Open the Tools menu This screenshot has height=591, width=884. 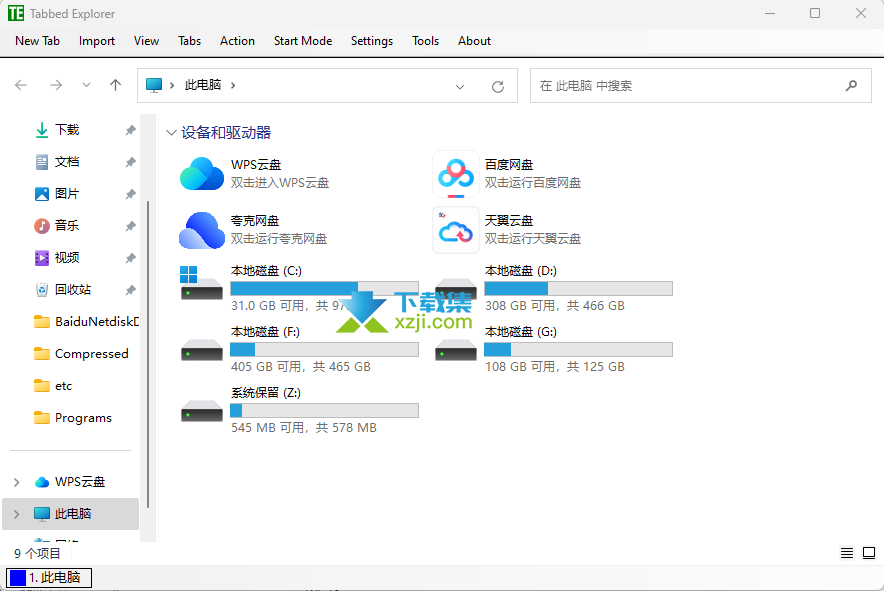click(x=425, y=41)
